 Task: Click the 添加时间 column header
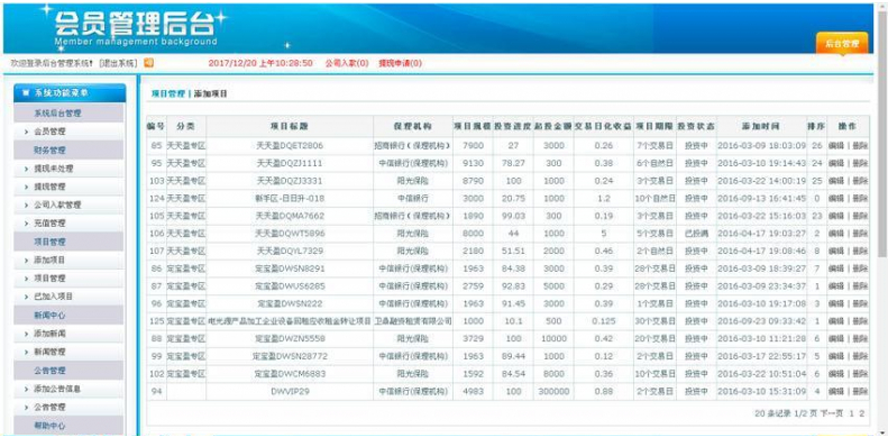[761, 126]
